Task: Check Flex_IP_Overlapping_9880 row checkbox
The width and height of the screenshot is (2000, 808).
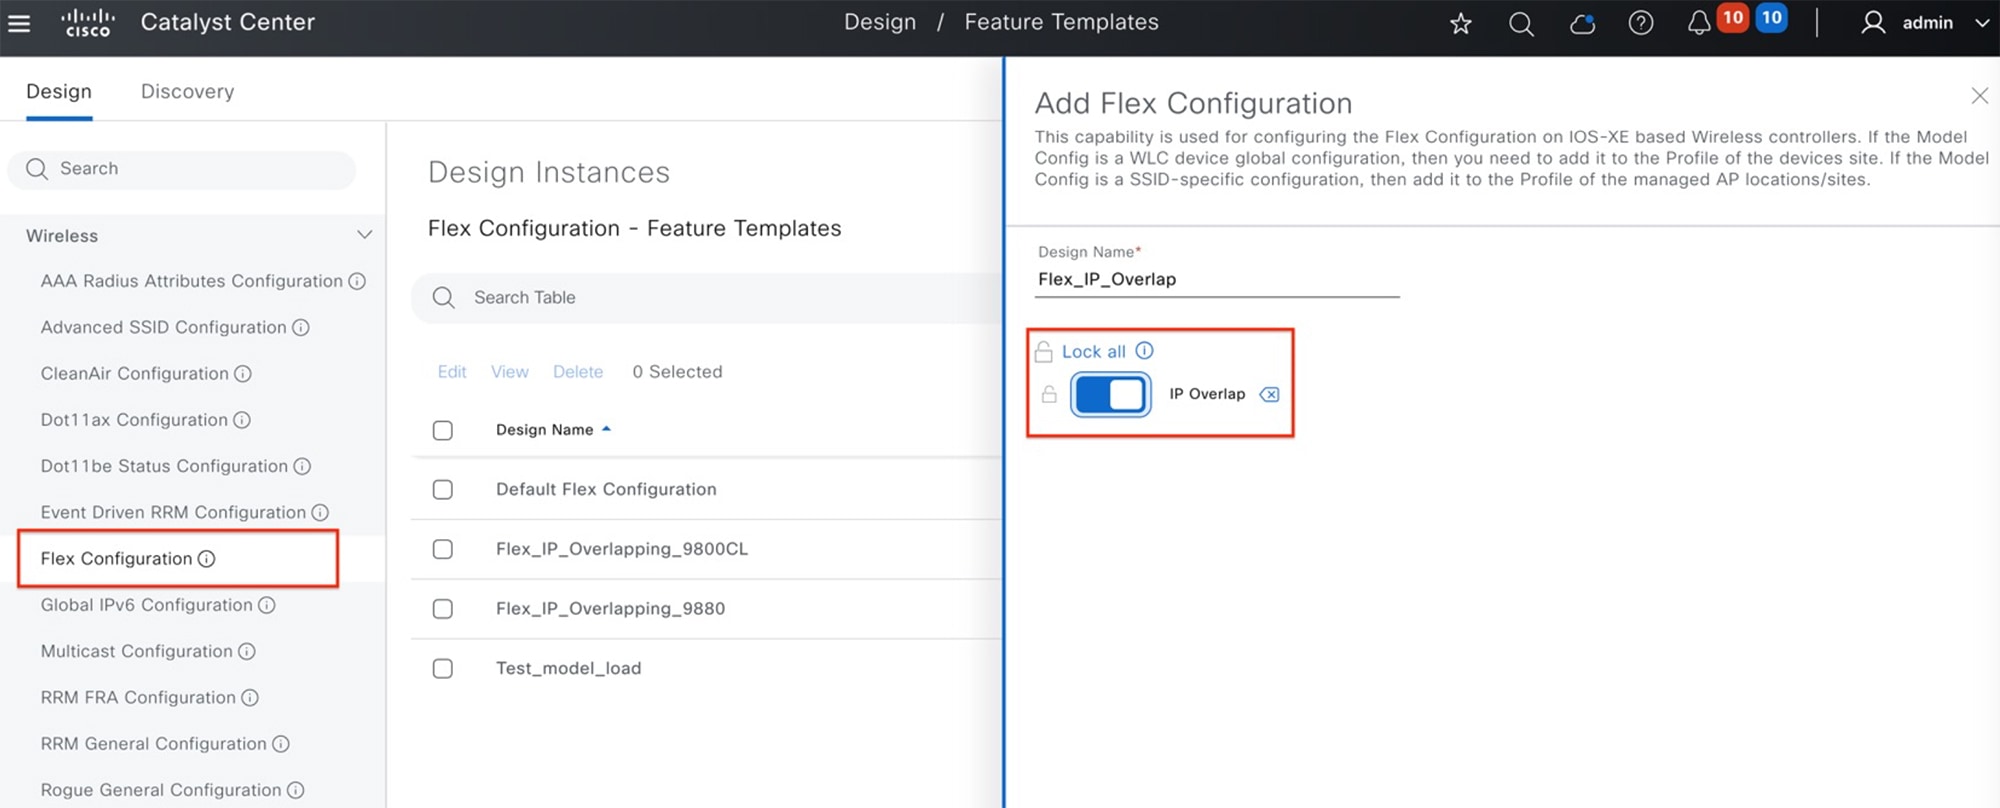Action: (x=442, y=609)
